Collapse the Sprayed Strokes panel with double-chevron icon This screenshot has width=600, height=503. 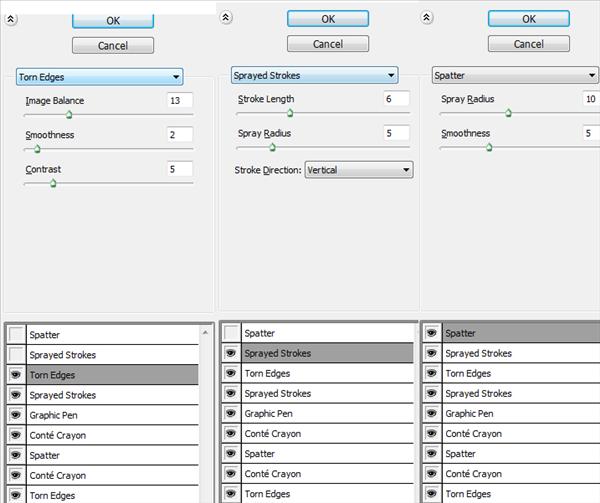tap(226, 17)
